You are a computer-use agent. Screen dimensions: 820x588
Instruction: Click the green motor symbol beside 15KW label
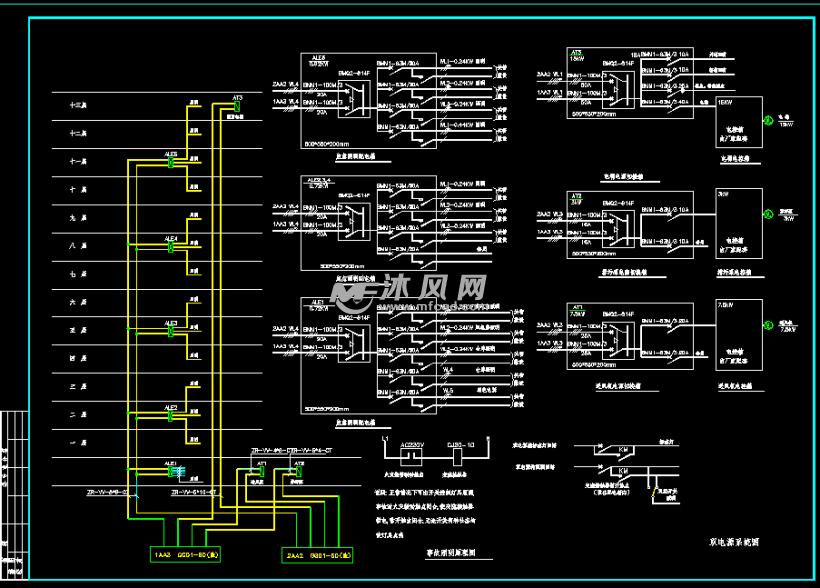point(768,121)
